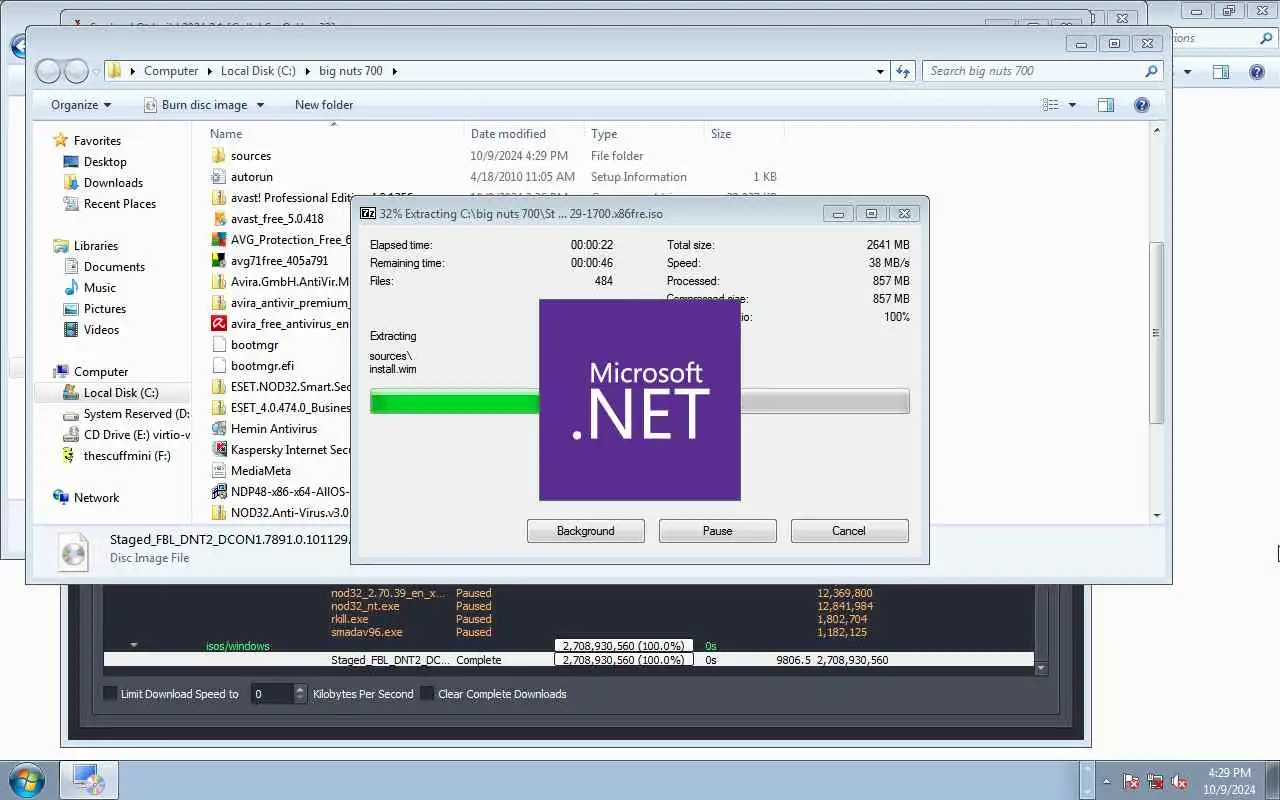Select the avira_antivir_premium folder
This screenshot has width=1280, height=800.
click(281, 302)
